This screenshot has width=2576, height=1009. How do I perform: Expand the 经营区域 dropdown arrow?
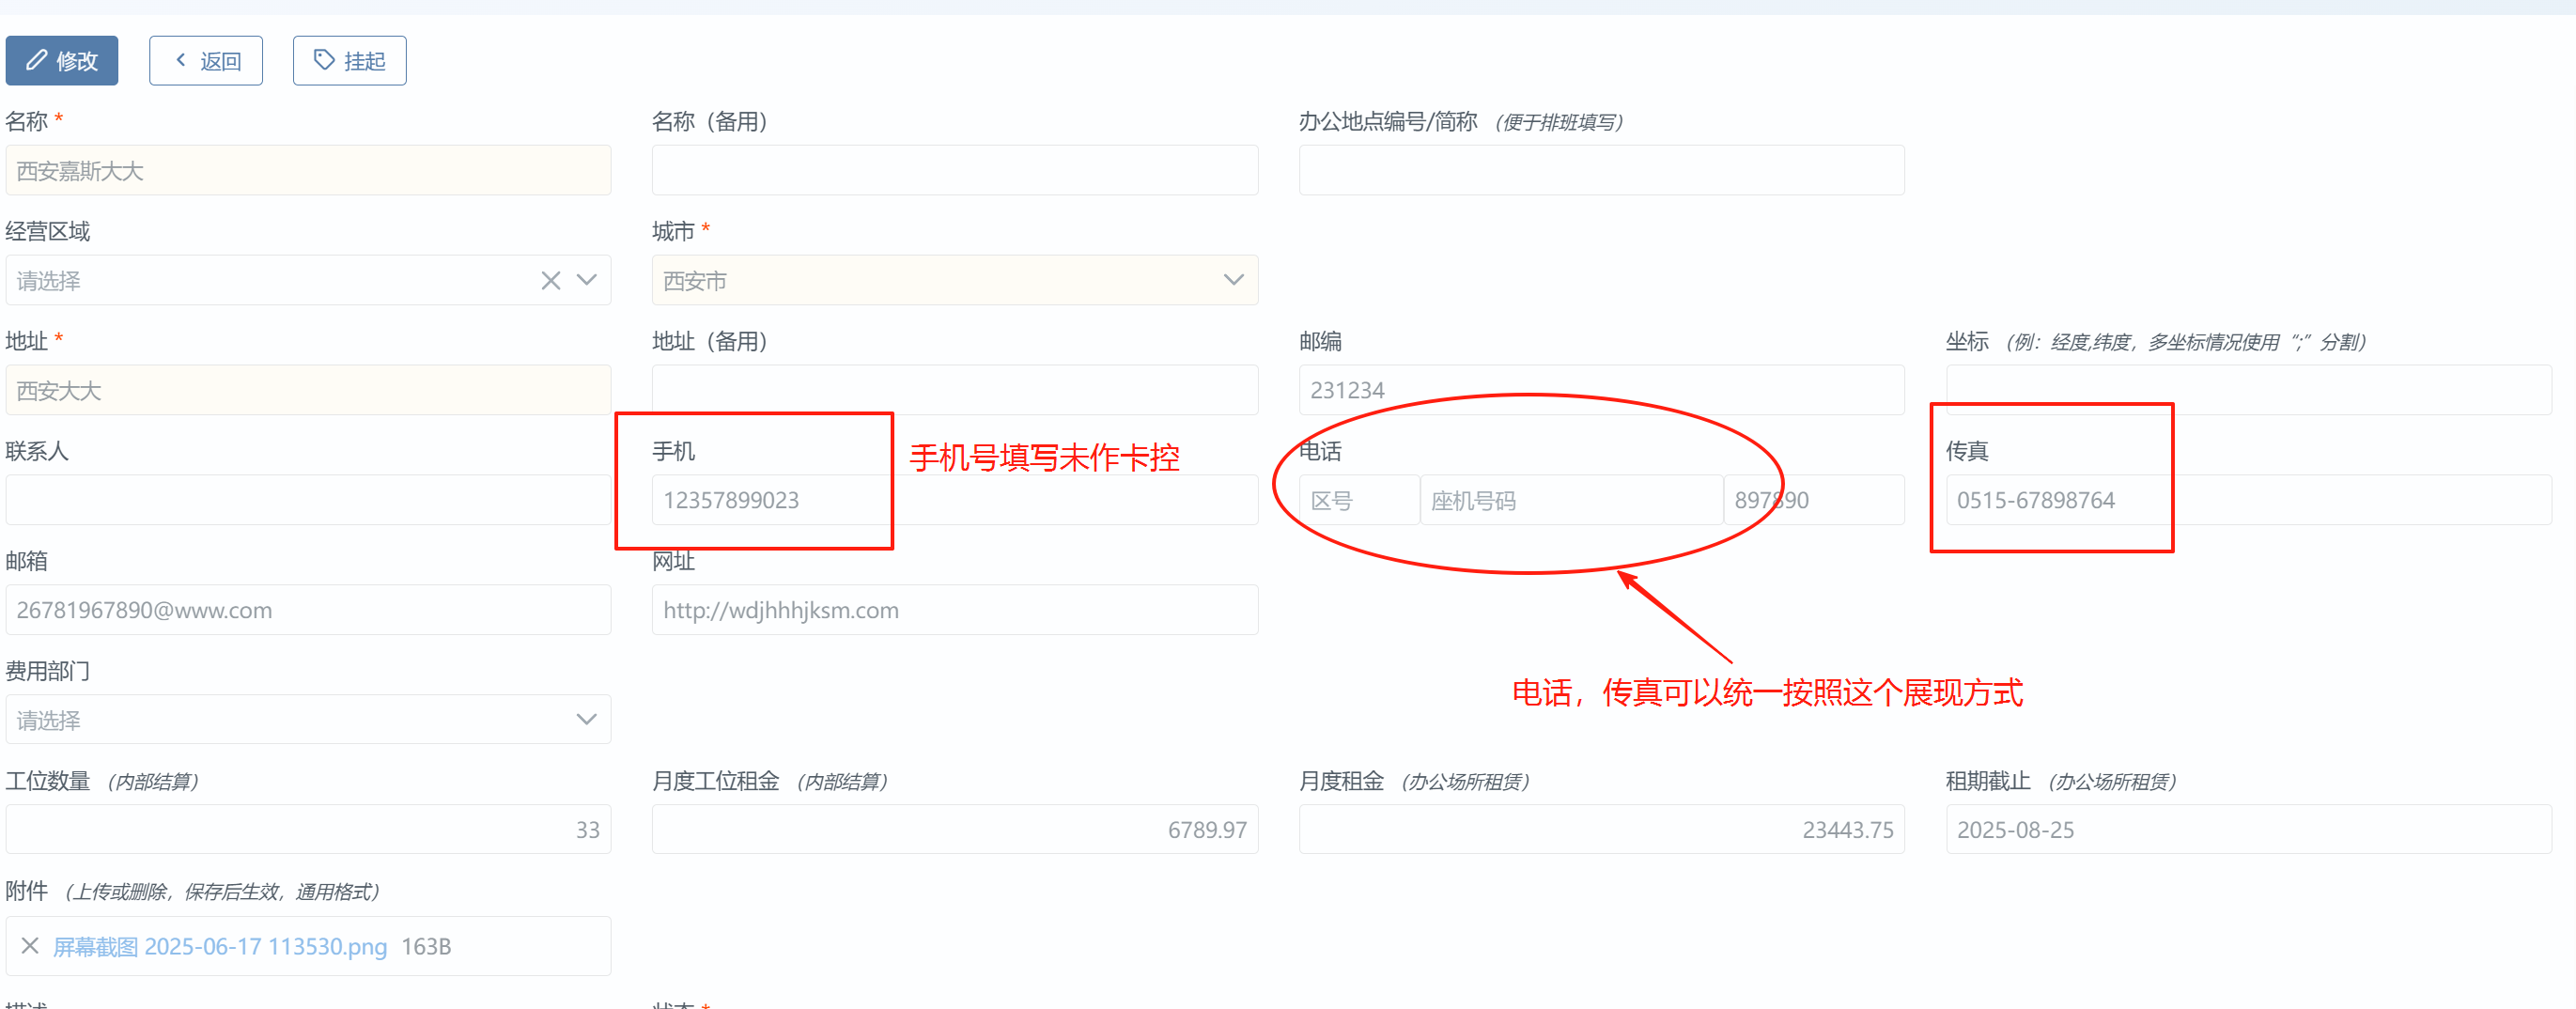click(587, 281)
